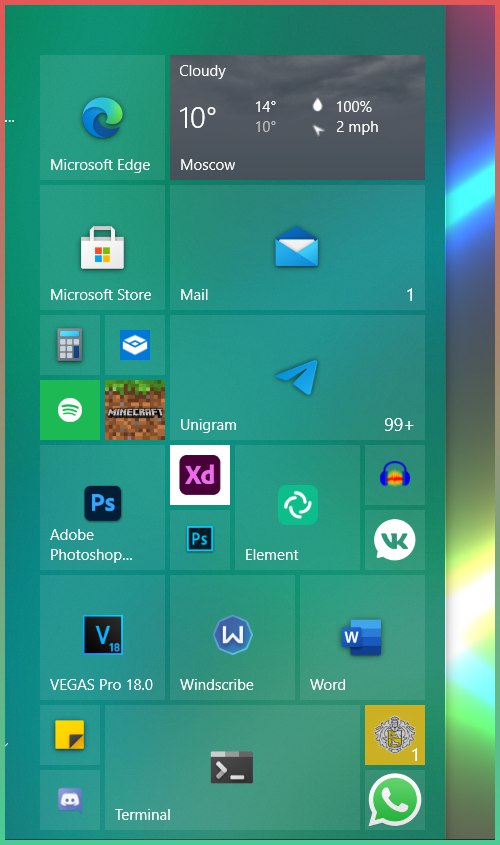Launch the large Adobe Photoshop tile
Viewport: 500px width, 845px height.
pyautogui.click(x=102, y=508)
